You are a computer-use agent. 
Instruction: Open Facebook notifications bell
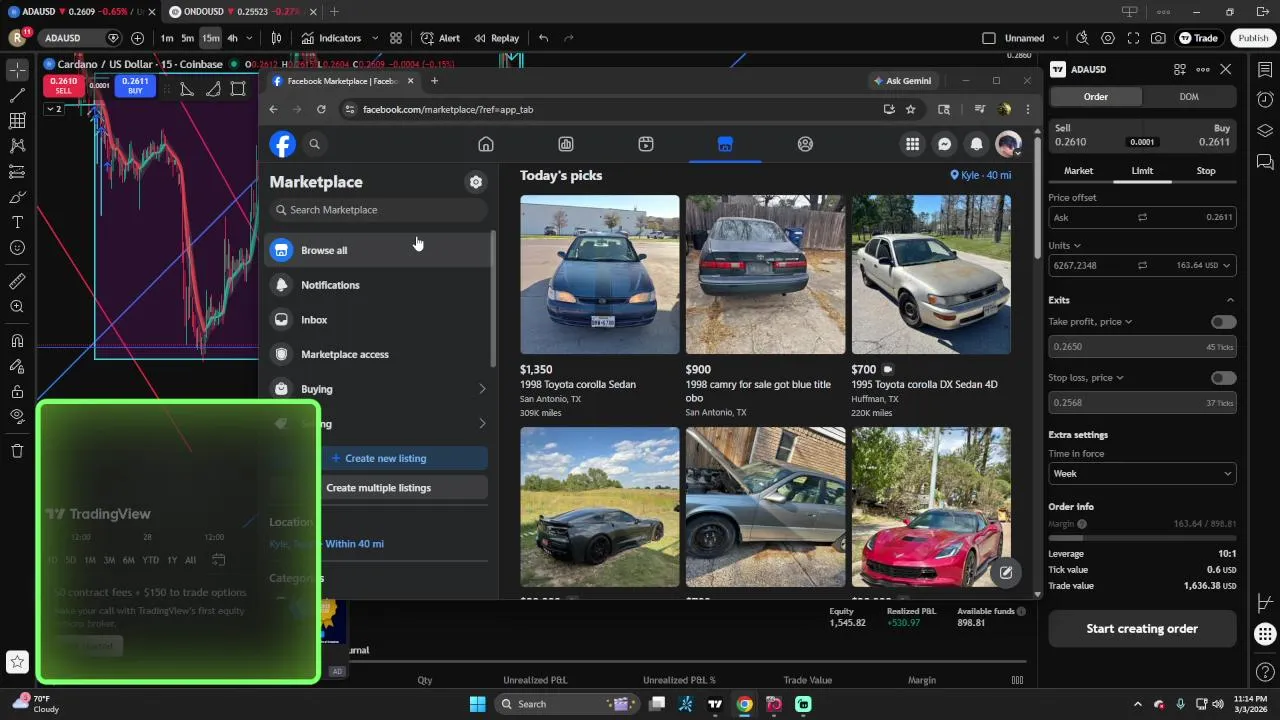pos(976,144)
